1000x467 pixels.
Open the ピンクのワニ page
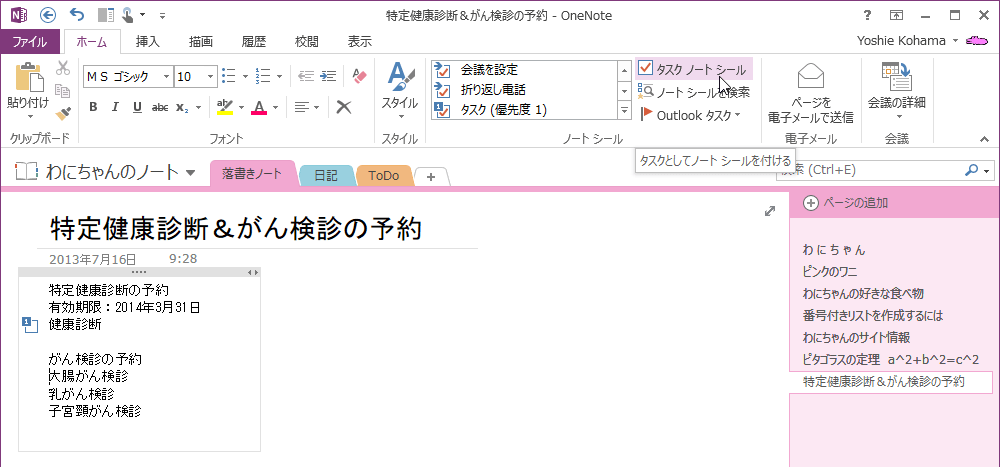click(830, 272)
